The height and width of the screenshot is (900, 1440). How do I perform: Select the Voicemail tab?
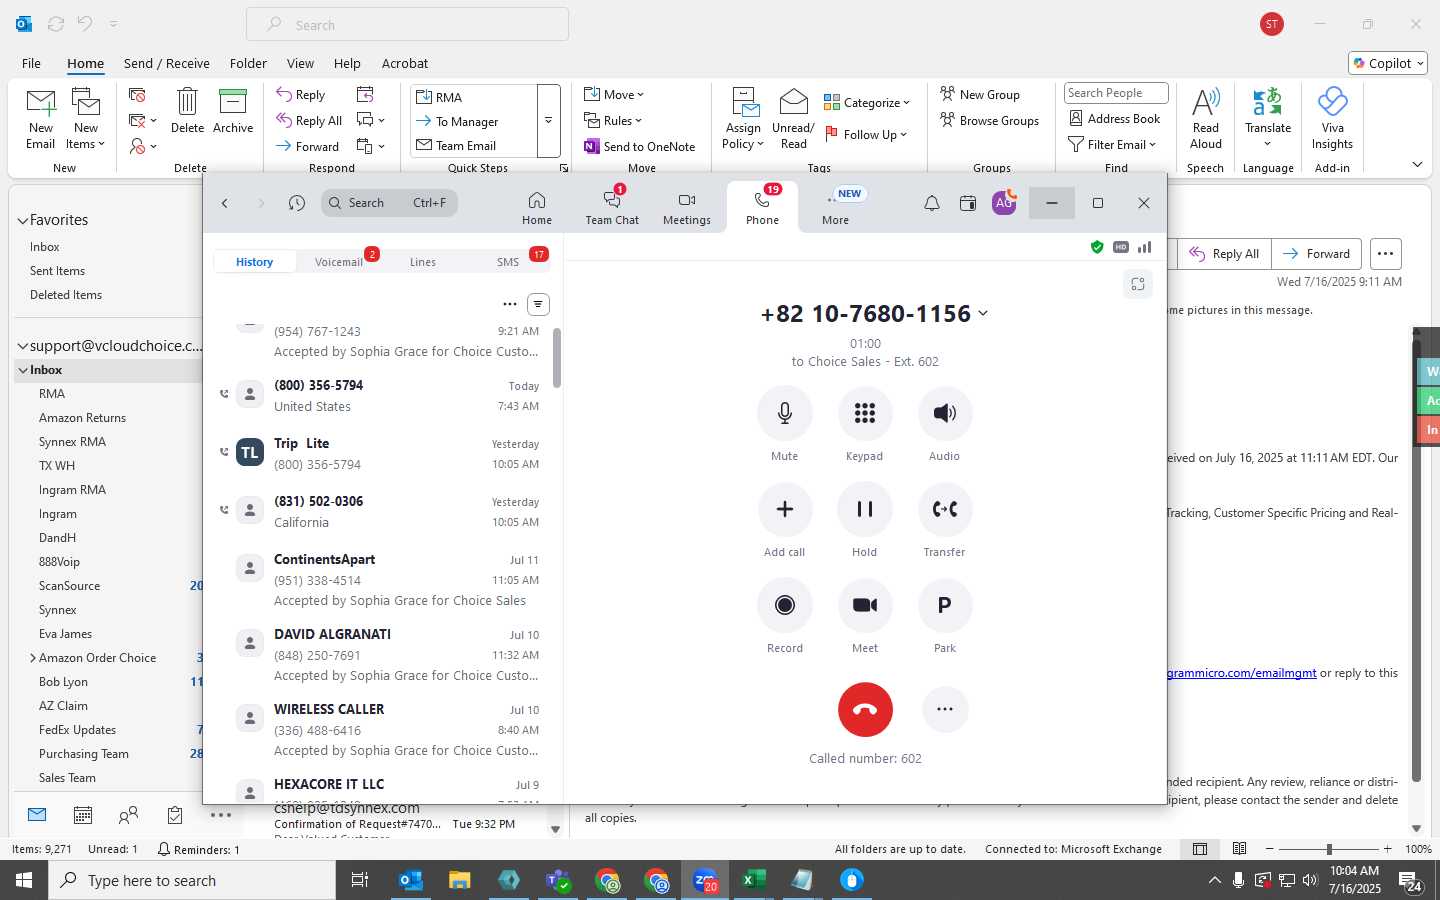tap(339, 262)
